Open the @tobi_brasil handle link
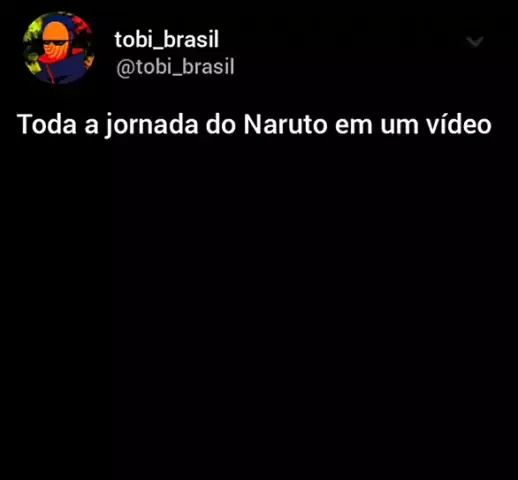 coord(175,67)
